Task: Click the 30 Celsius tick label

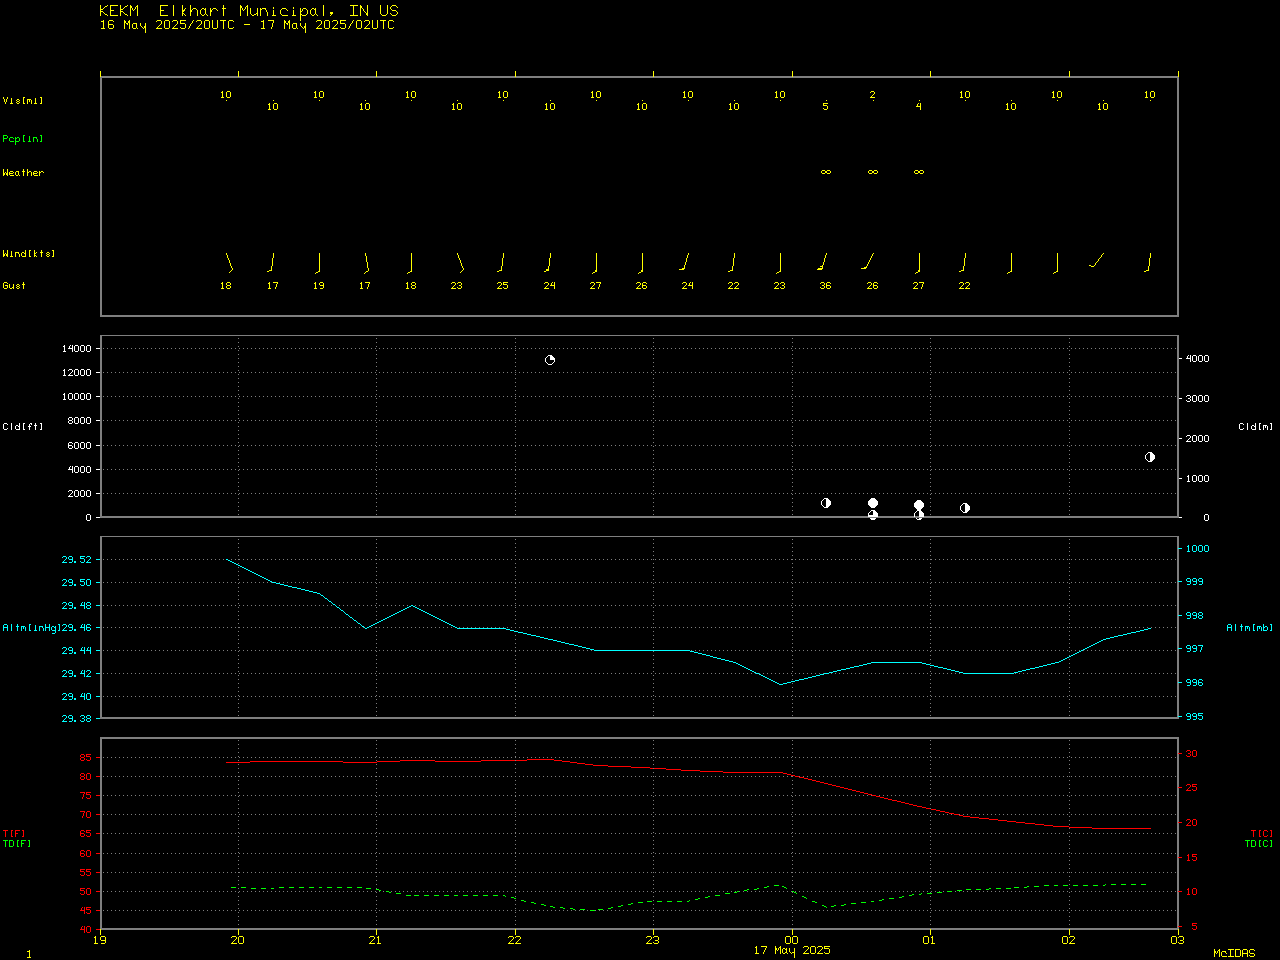Action: click(1192, 754)
